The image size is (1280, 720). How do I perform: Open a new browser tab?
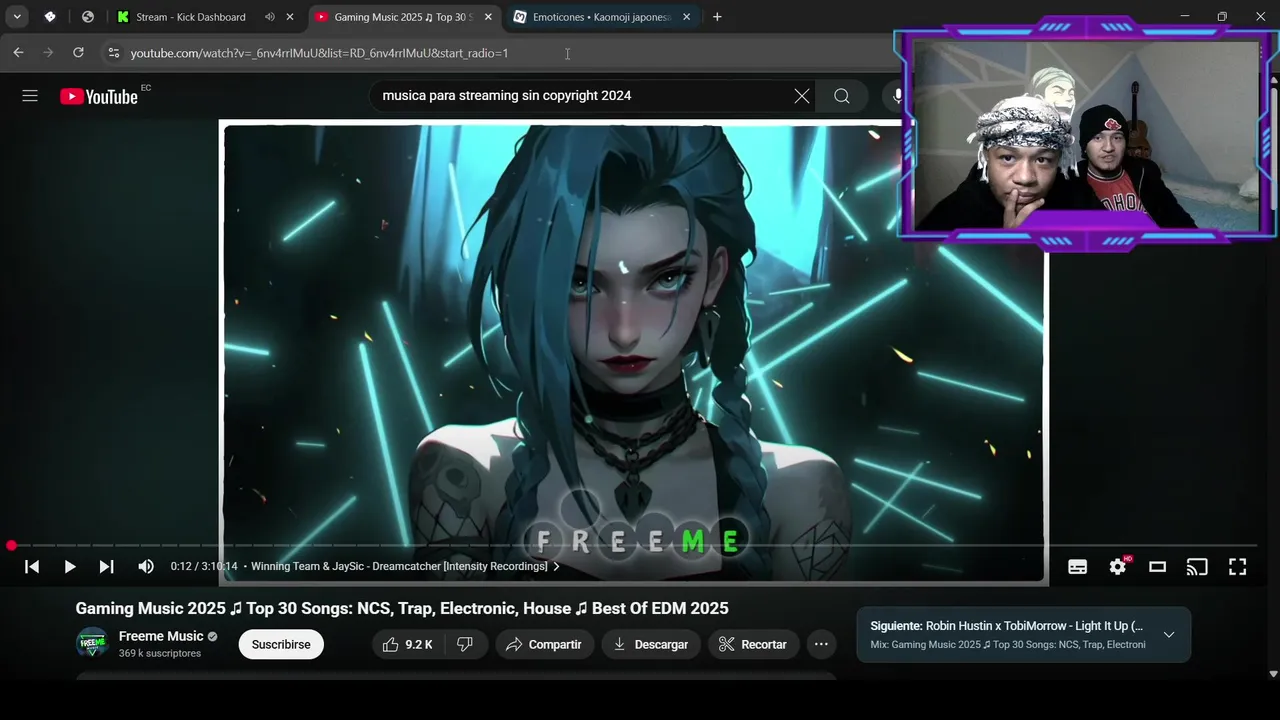[x=717, y=17]
